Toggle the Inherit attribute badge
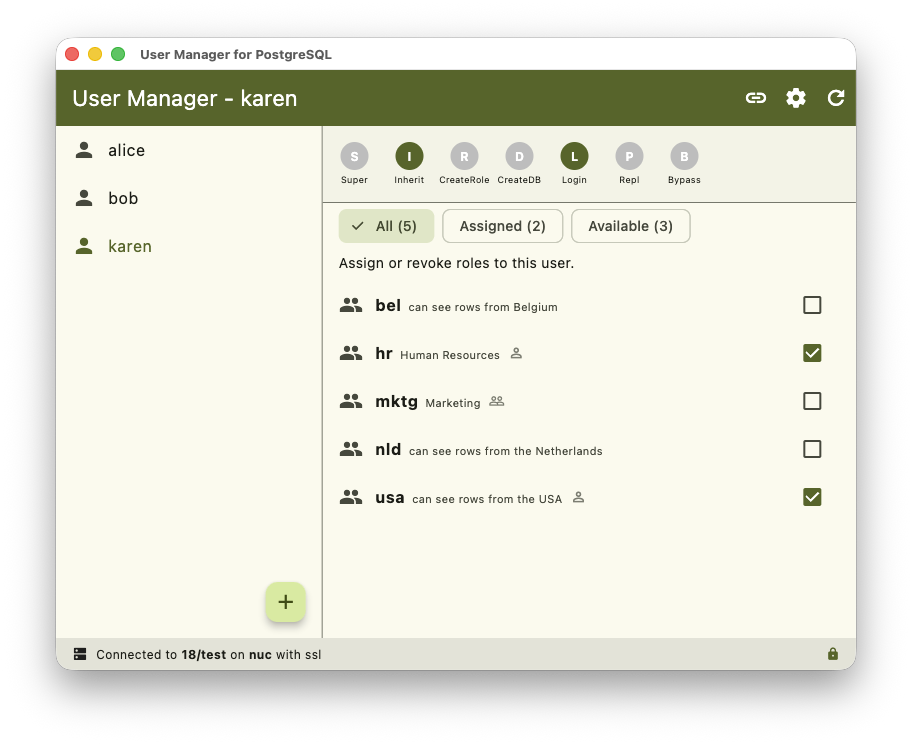The height and width of the screenshot is (744, 912). pos(409,156)
